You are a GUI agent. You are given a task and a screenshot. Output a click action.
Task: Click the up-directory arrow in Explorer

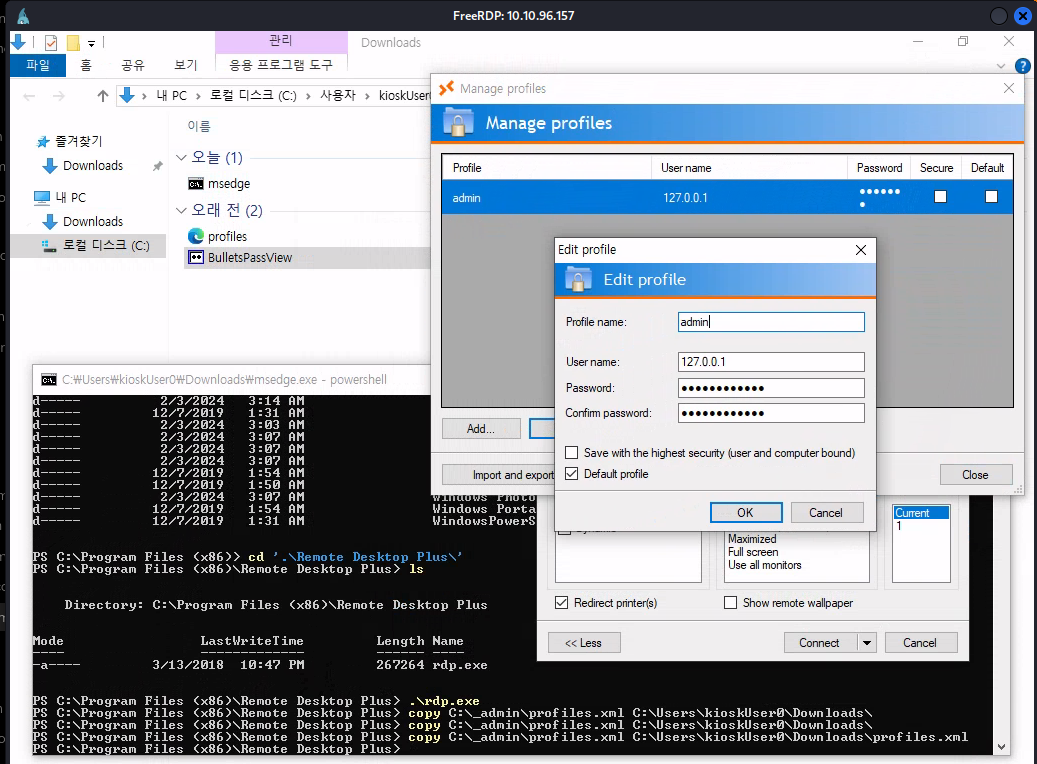[102, 96]
